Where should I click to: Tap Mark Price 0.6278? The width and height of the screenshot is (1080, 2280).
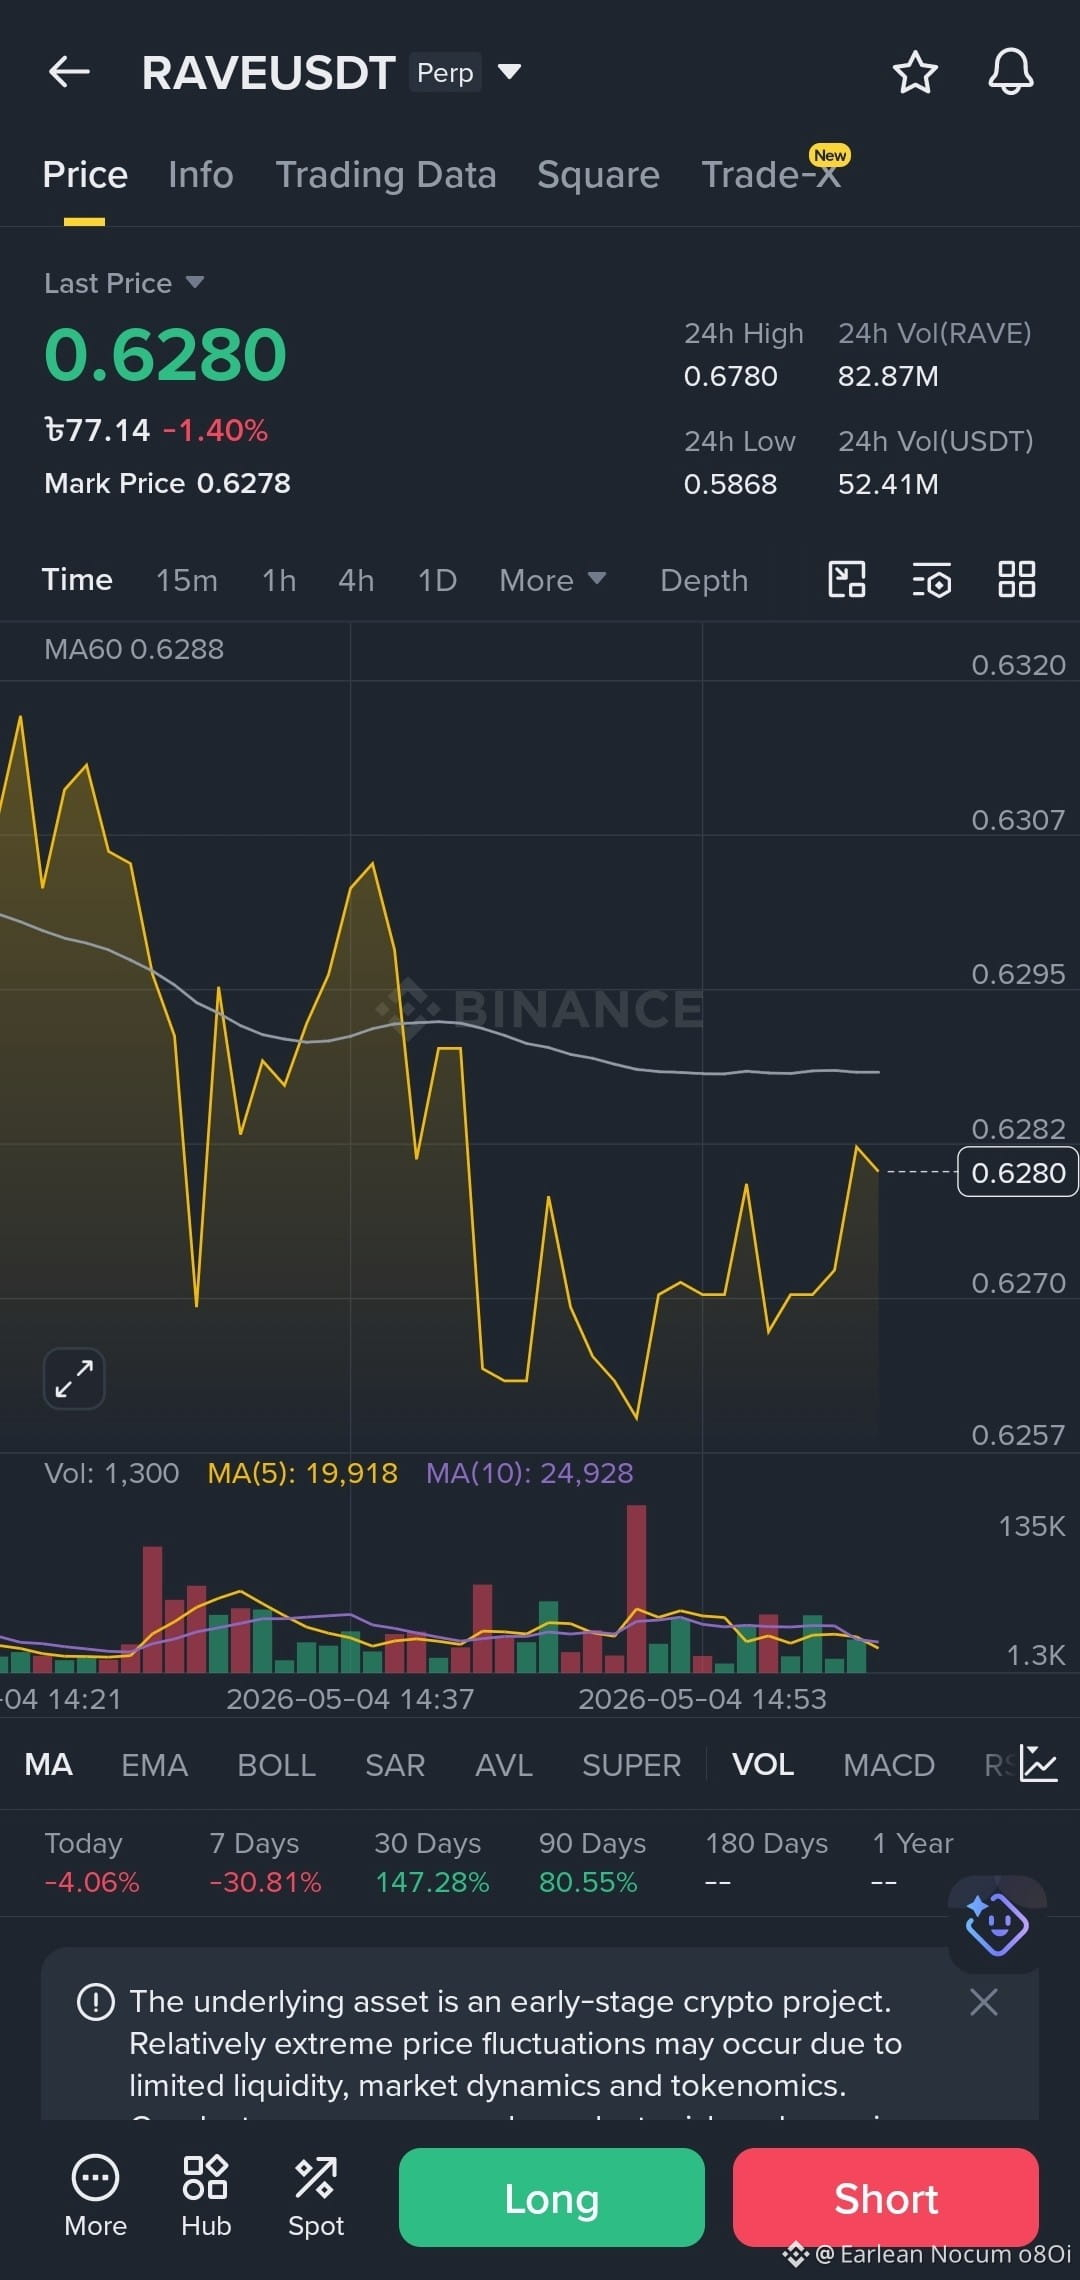(167, 483)
